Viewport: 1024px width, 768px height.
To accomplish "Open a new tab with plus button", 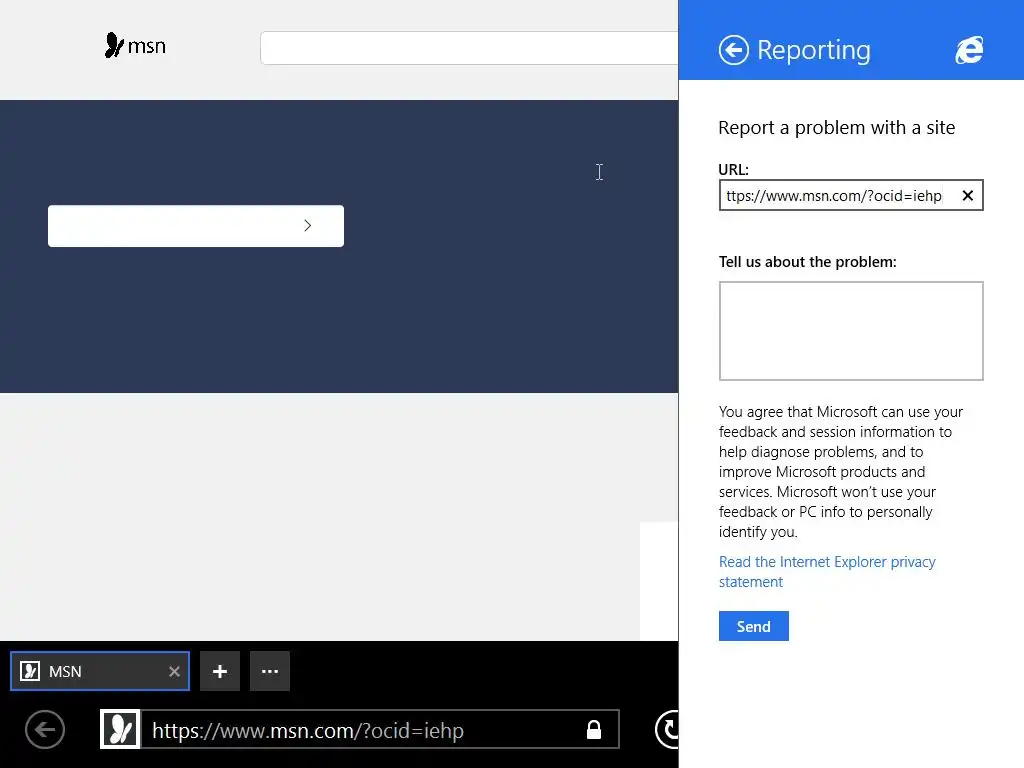I will coord(220,671).
